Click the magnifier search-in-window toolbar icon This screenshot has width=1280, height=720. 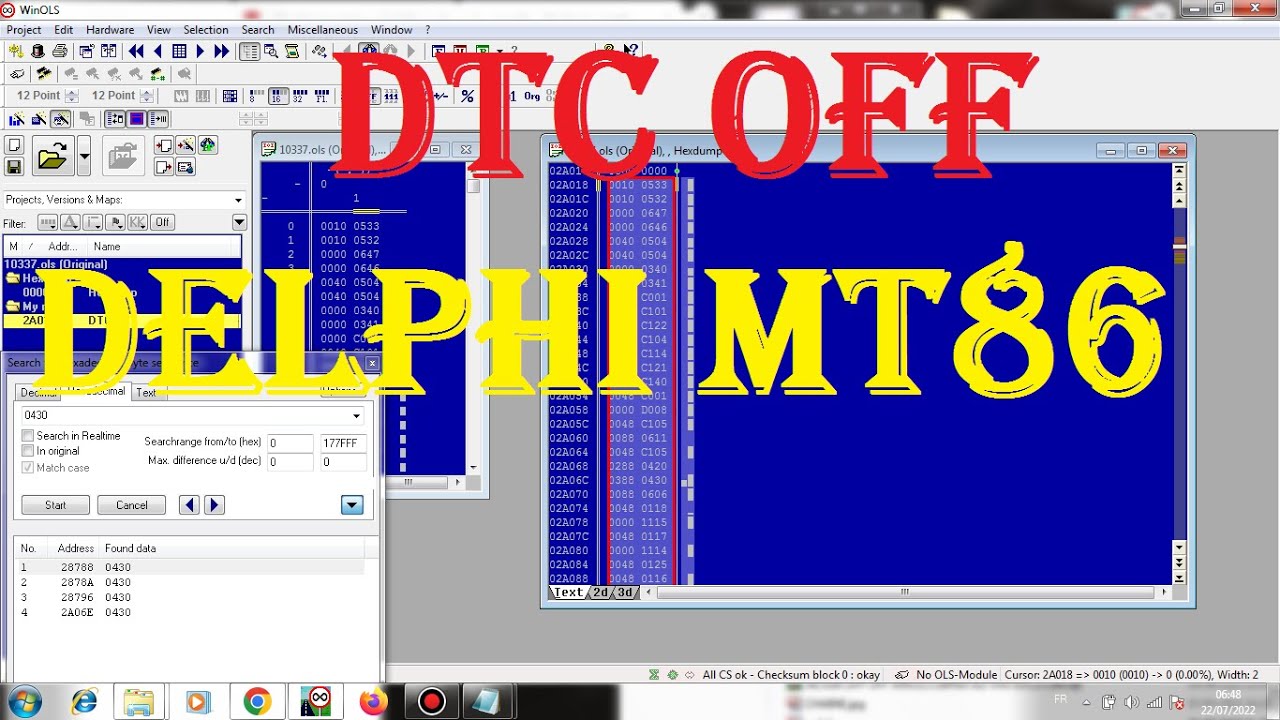pyautogui.click(x=271, y=51)
